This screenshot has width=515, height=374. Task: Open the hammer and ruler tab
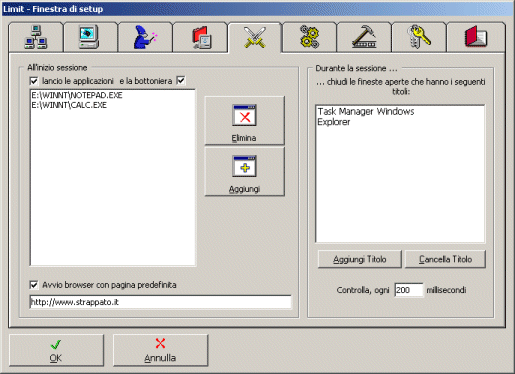pos(364,37)
